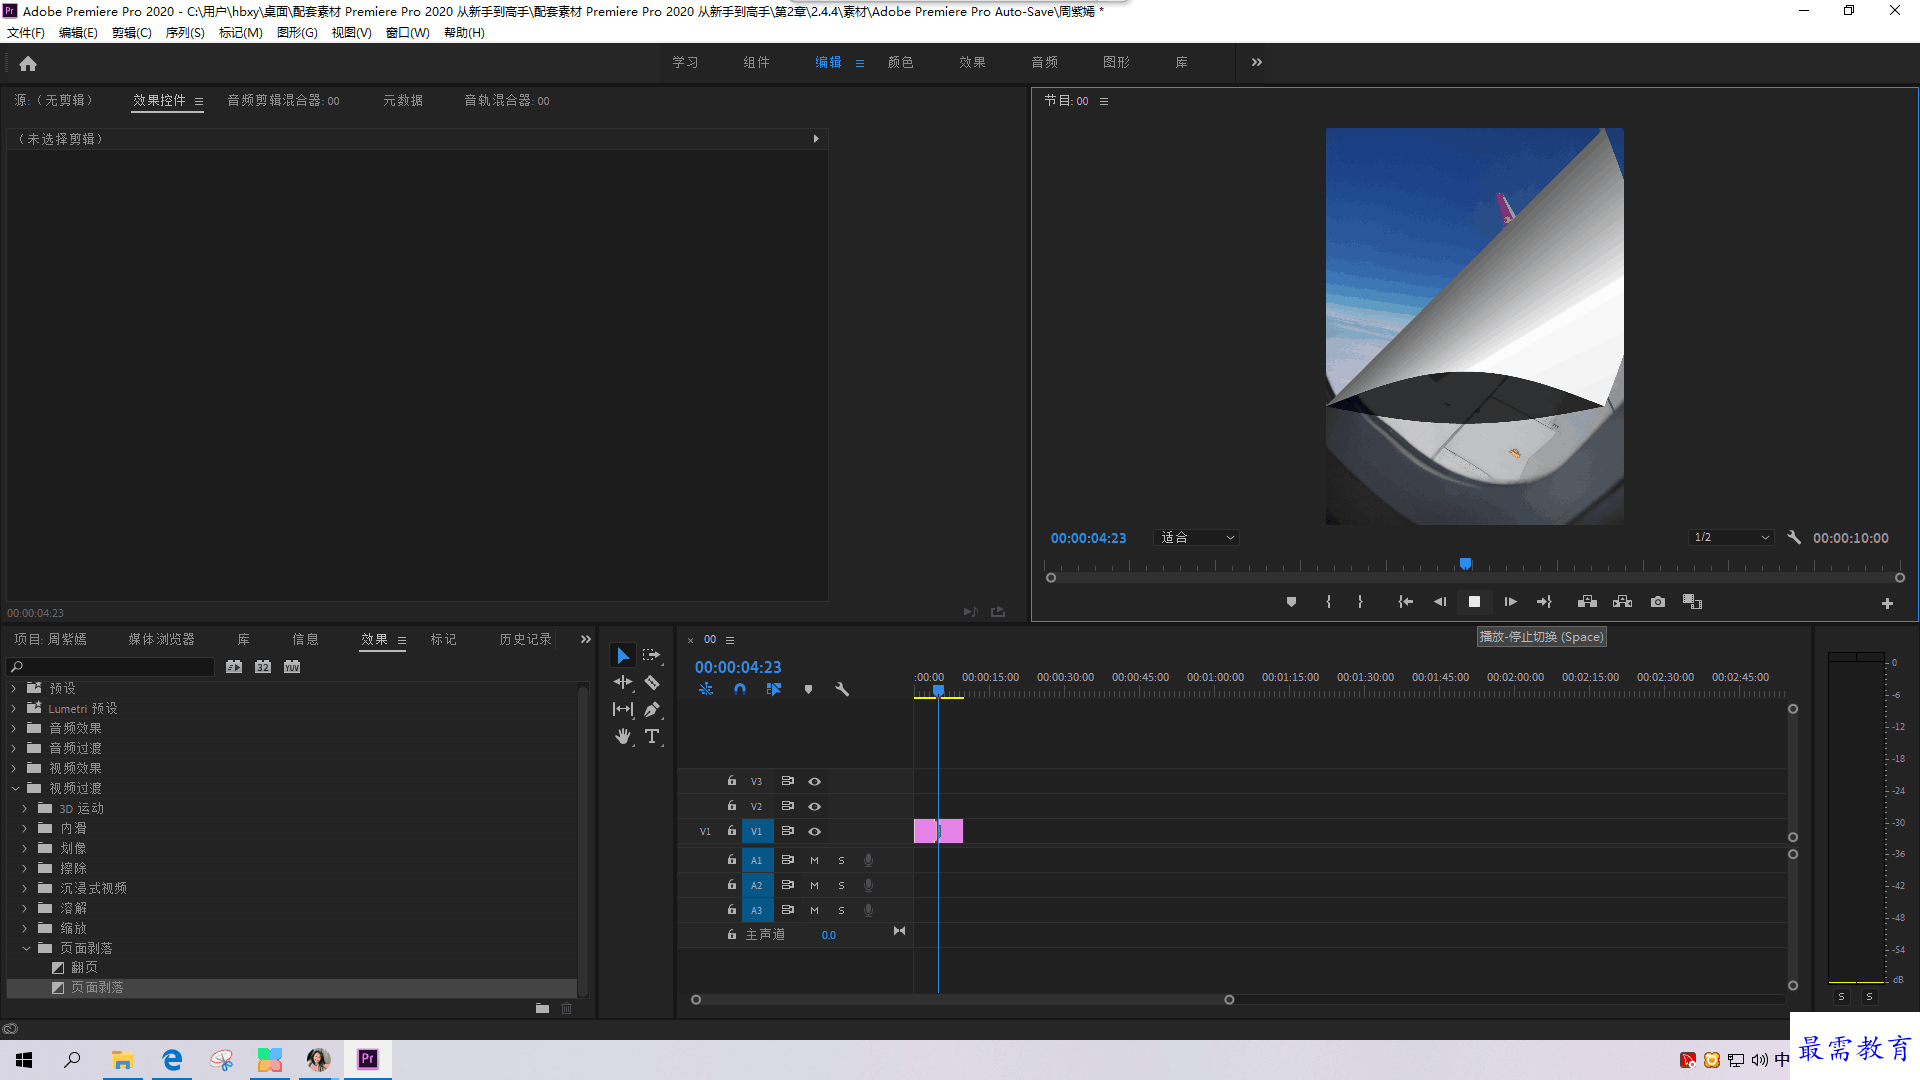Screen dimensions: 1920x1080
Task: Open 序列(S) menu
Action: coord(185,33)
